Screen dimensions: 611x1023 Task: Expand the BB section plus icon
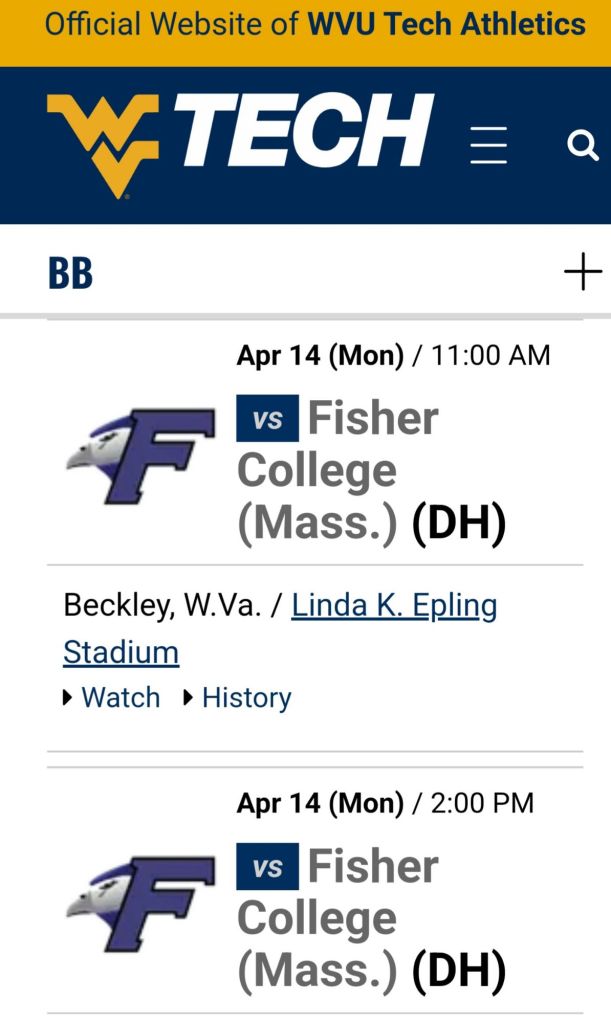[582, 272]
